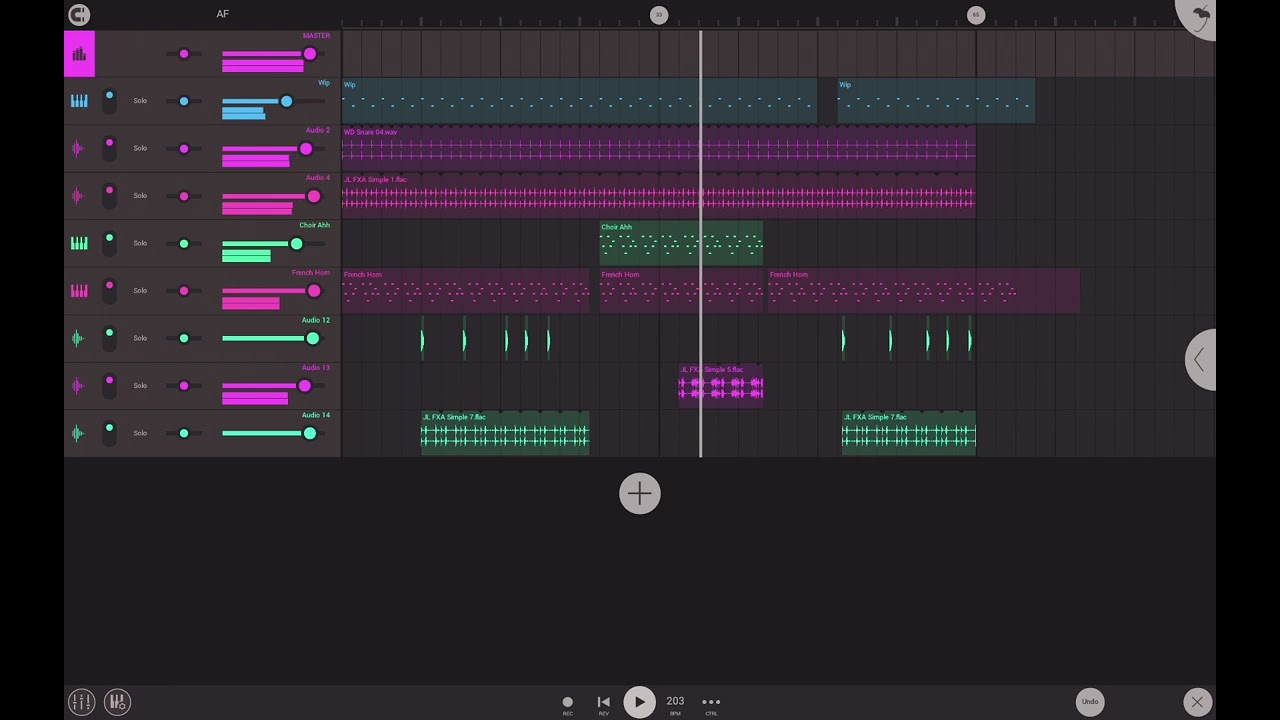Select the WD Snare 04.wav audio clip

(658, 148)
